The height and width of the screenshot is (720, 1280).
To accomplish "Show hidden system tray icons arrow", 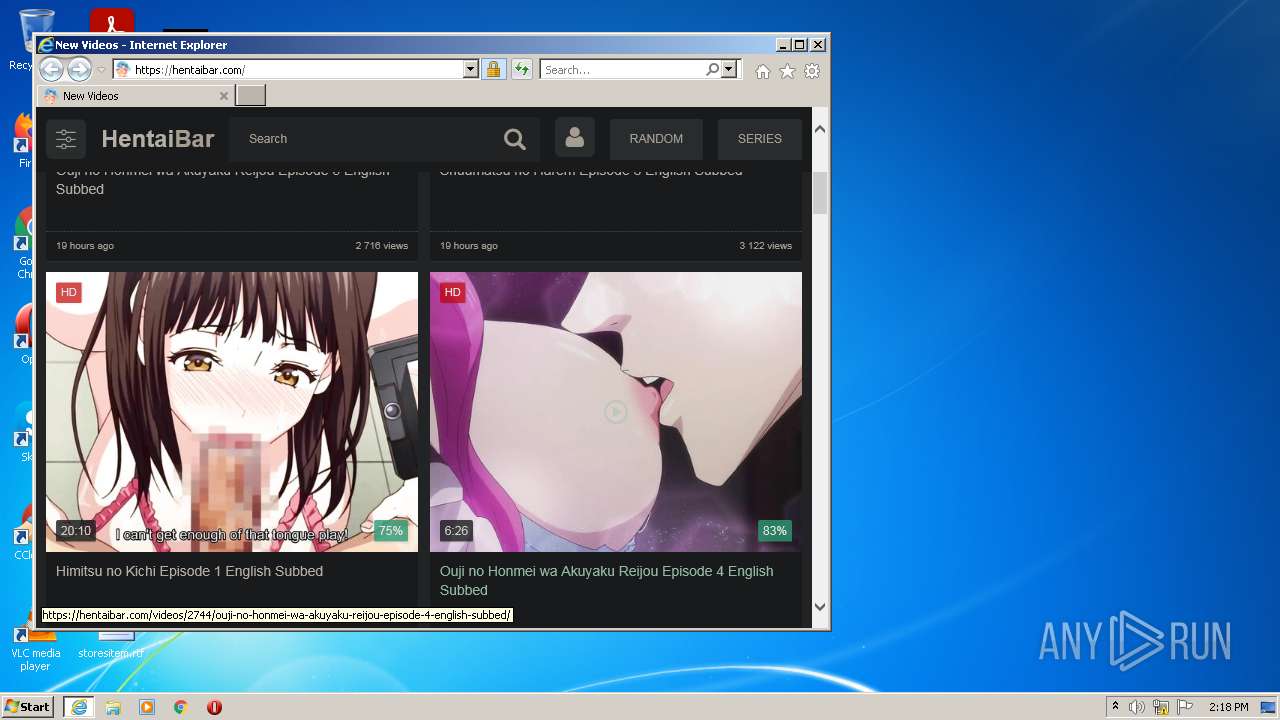I will click(1116, 707).
